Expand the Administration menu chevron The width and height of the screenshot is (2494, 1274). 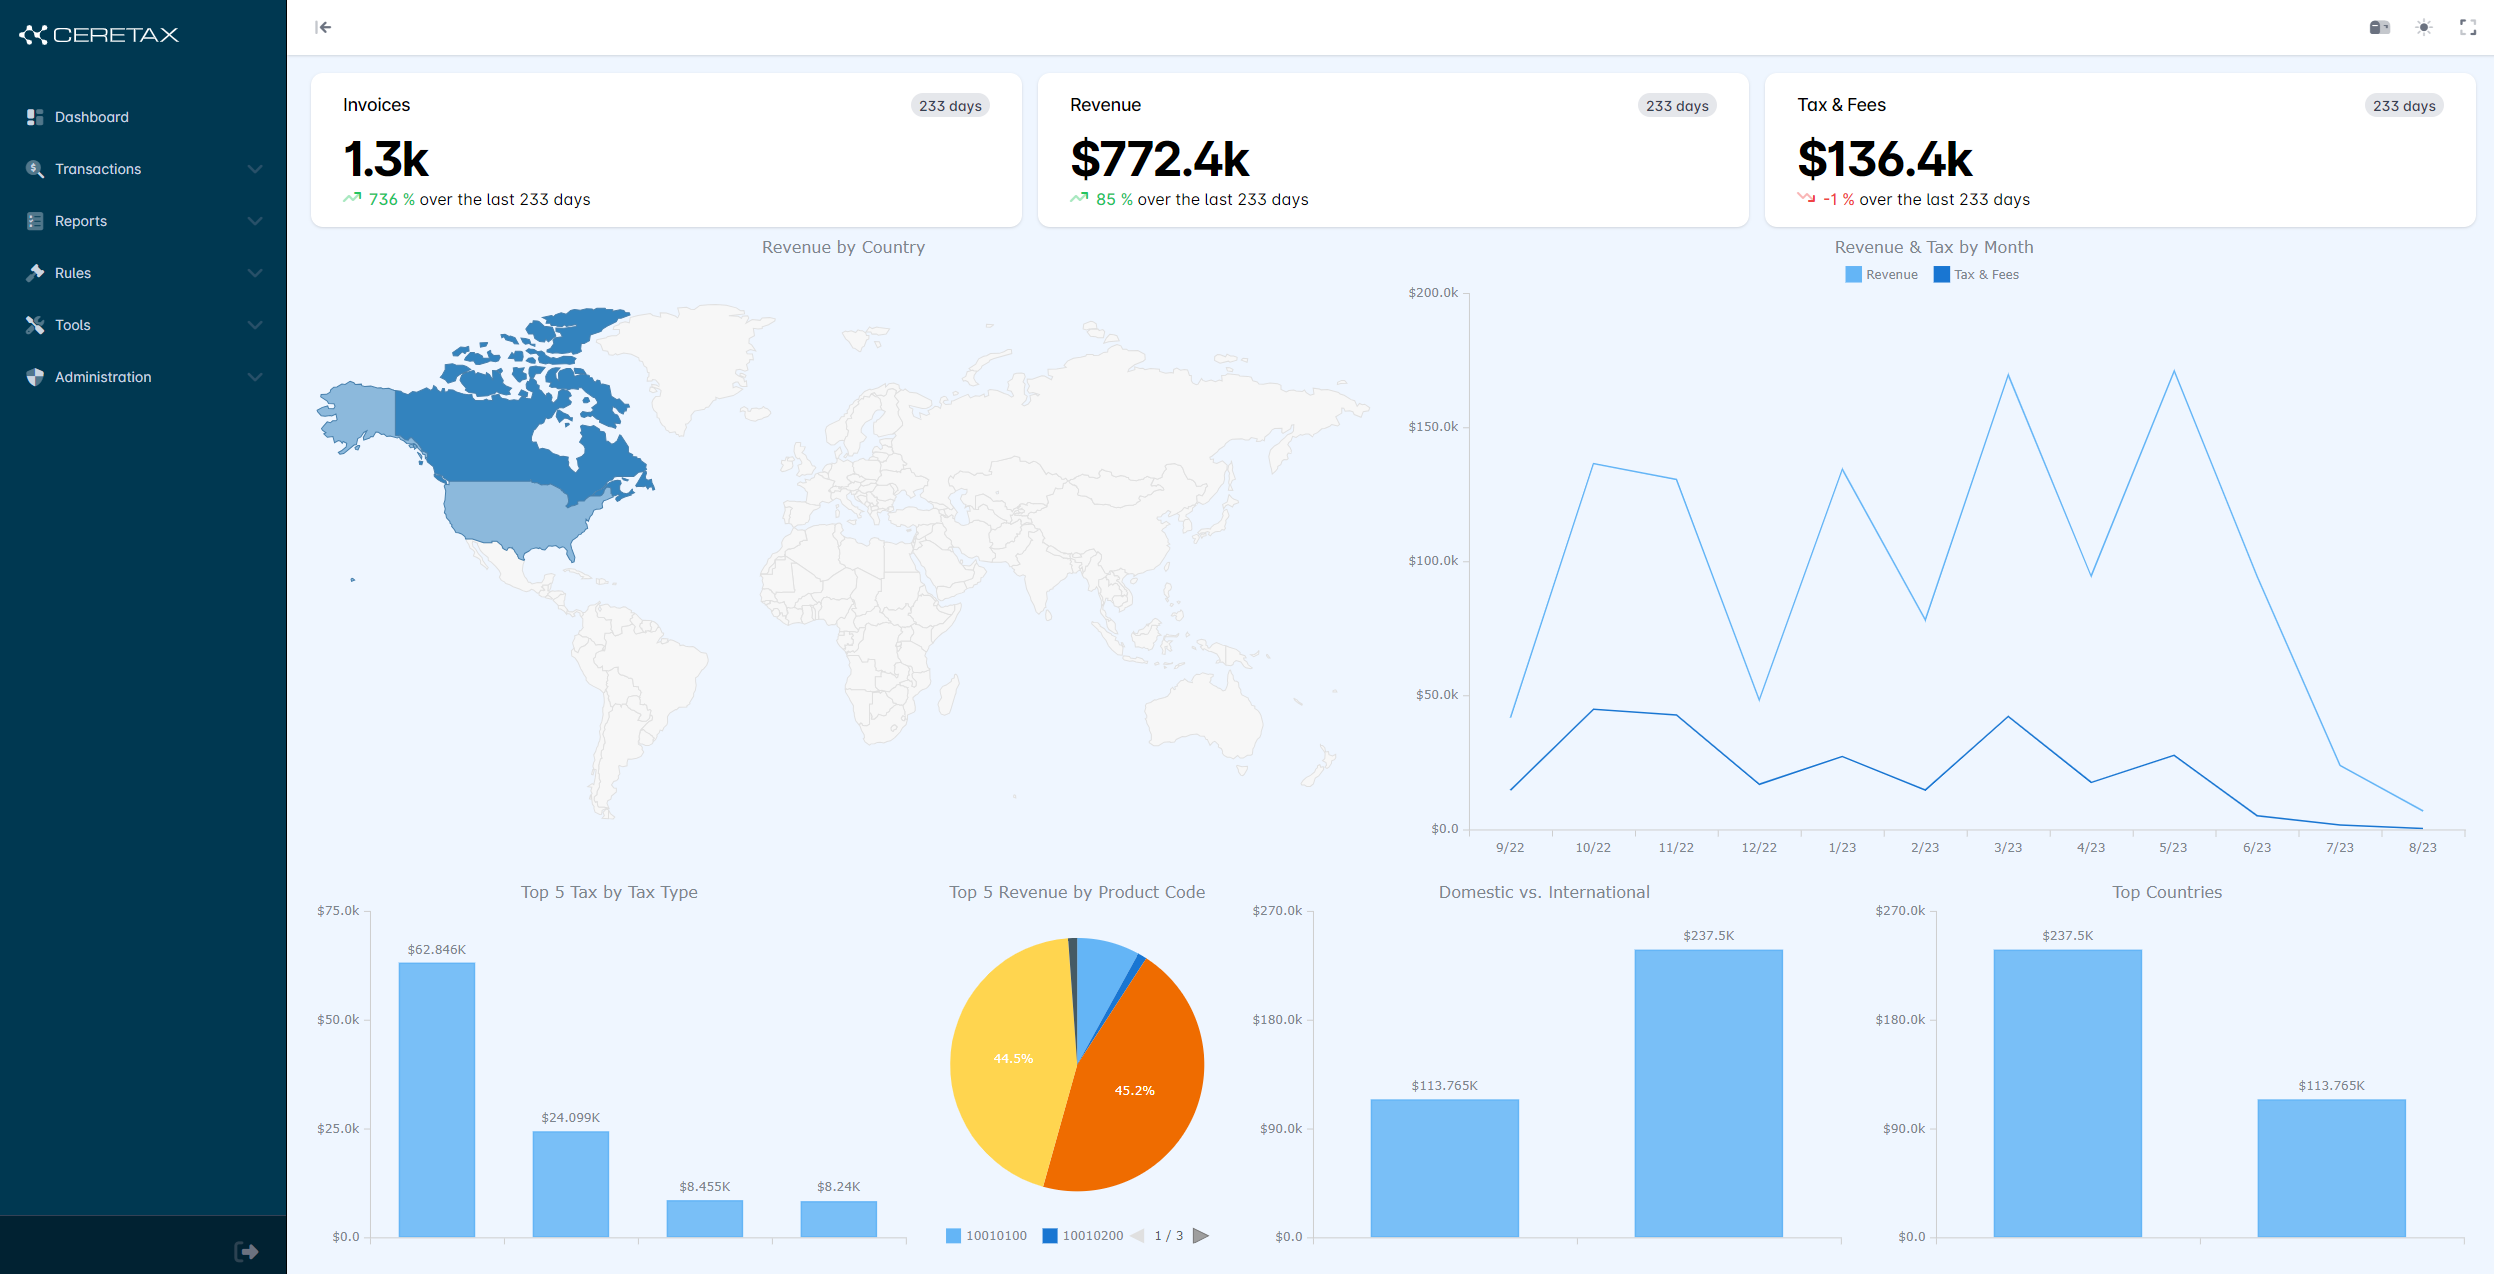point(255,377)
